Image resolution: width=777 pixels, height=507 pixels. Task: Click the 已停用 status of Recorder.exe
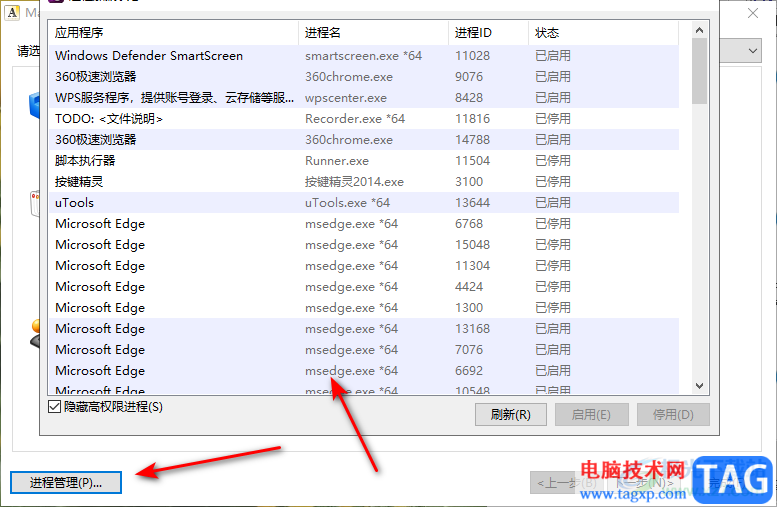tap(553, 119)
